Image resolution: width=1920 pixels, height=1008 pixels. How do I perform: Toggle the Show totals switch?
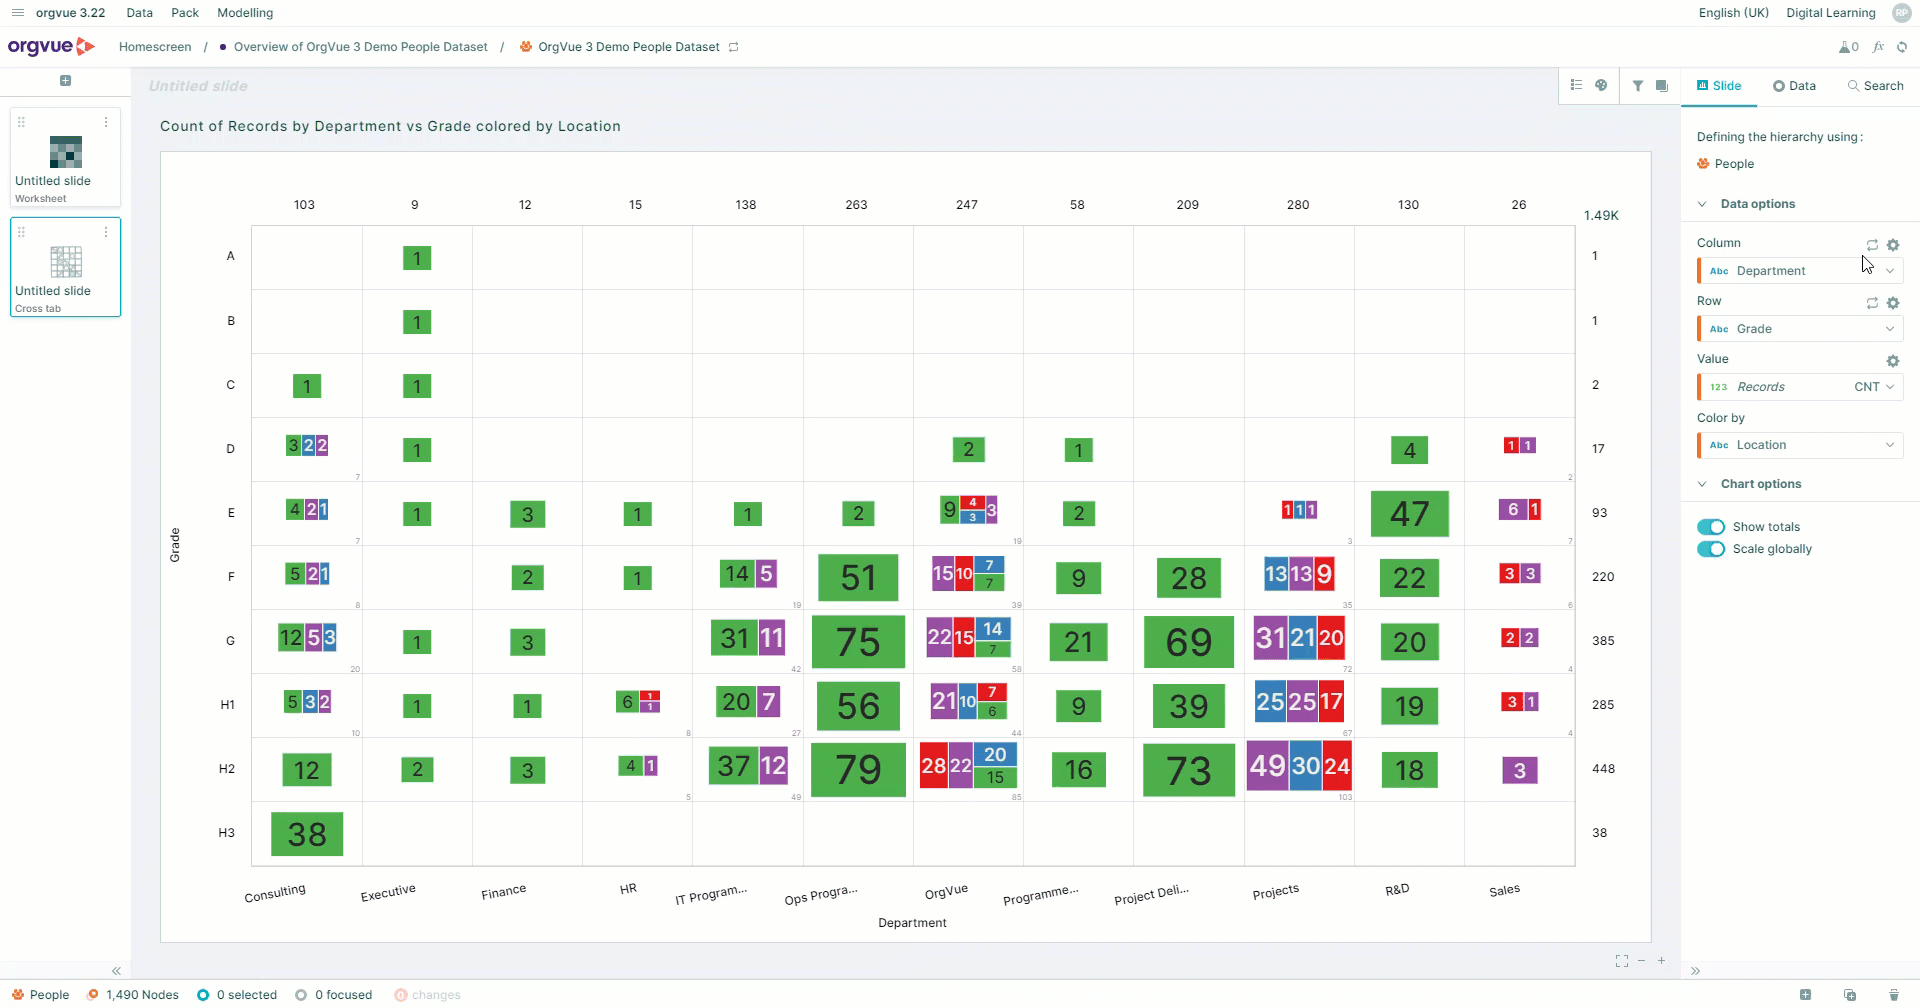tap(1711, 527)
